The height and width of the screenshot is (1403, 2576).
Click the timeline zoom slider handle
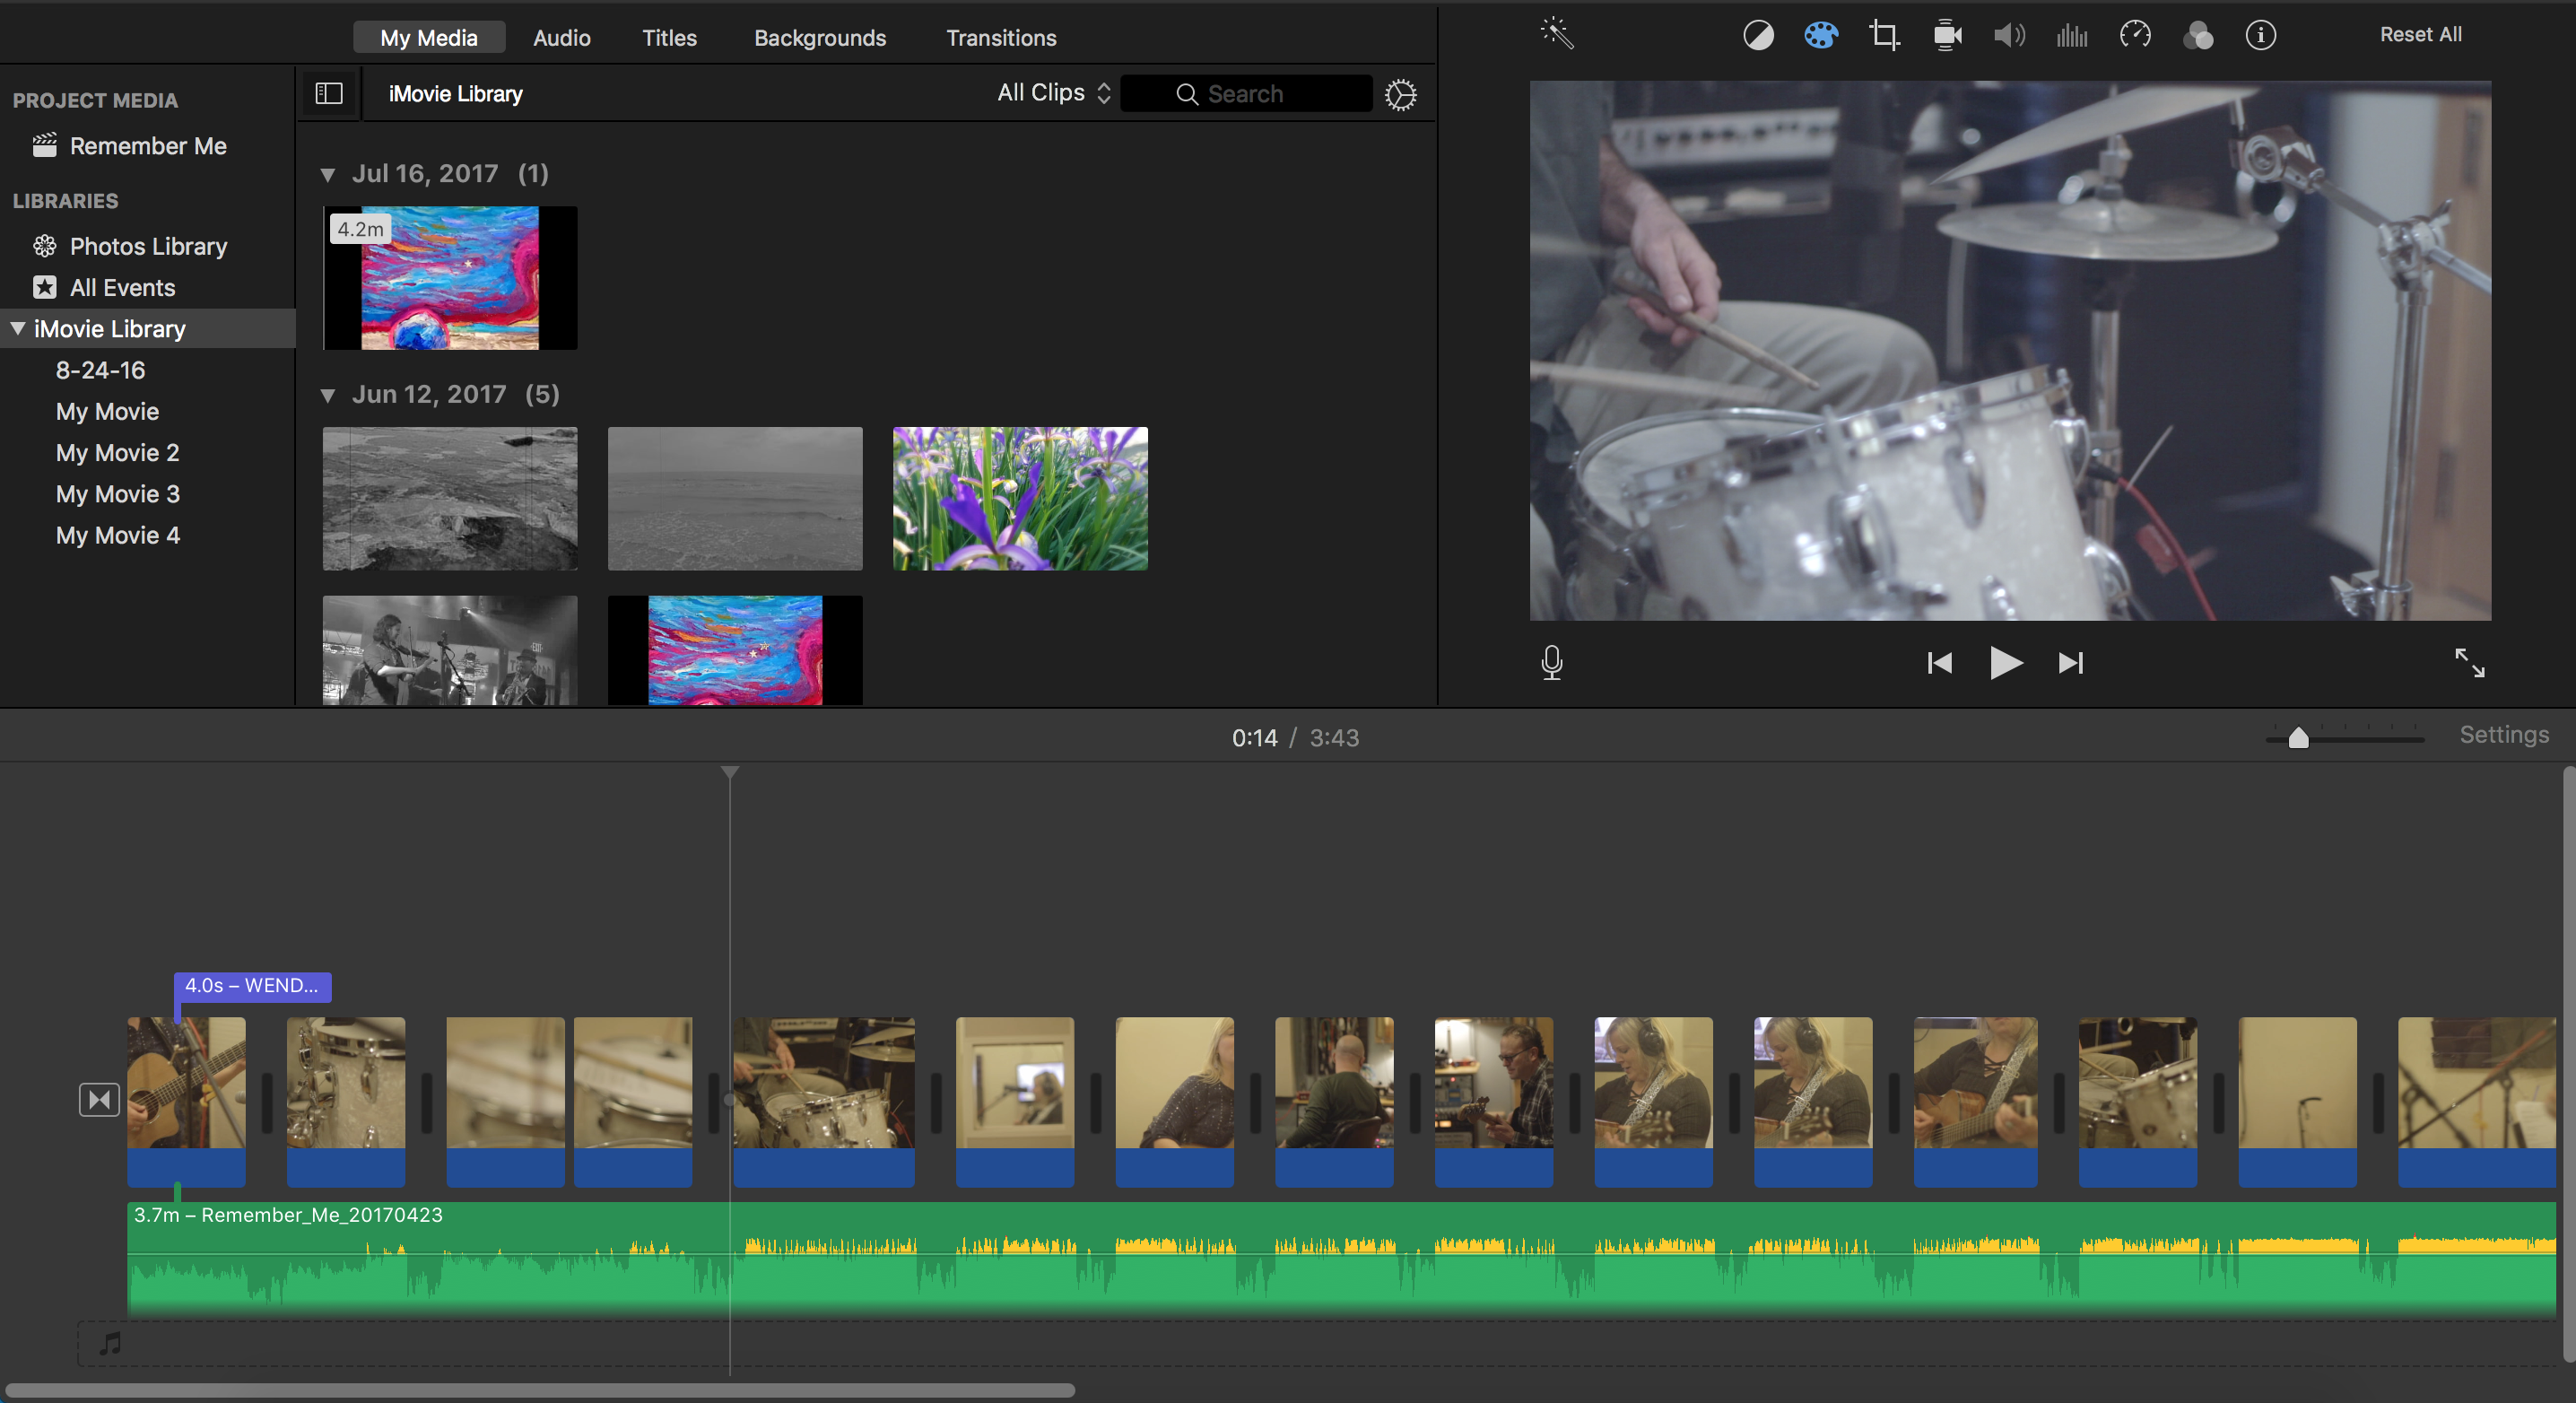tap(2298, 738)
